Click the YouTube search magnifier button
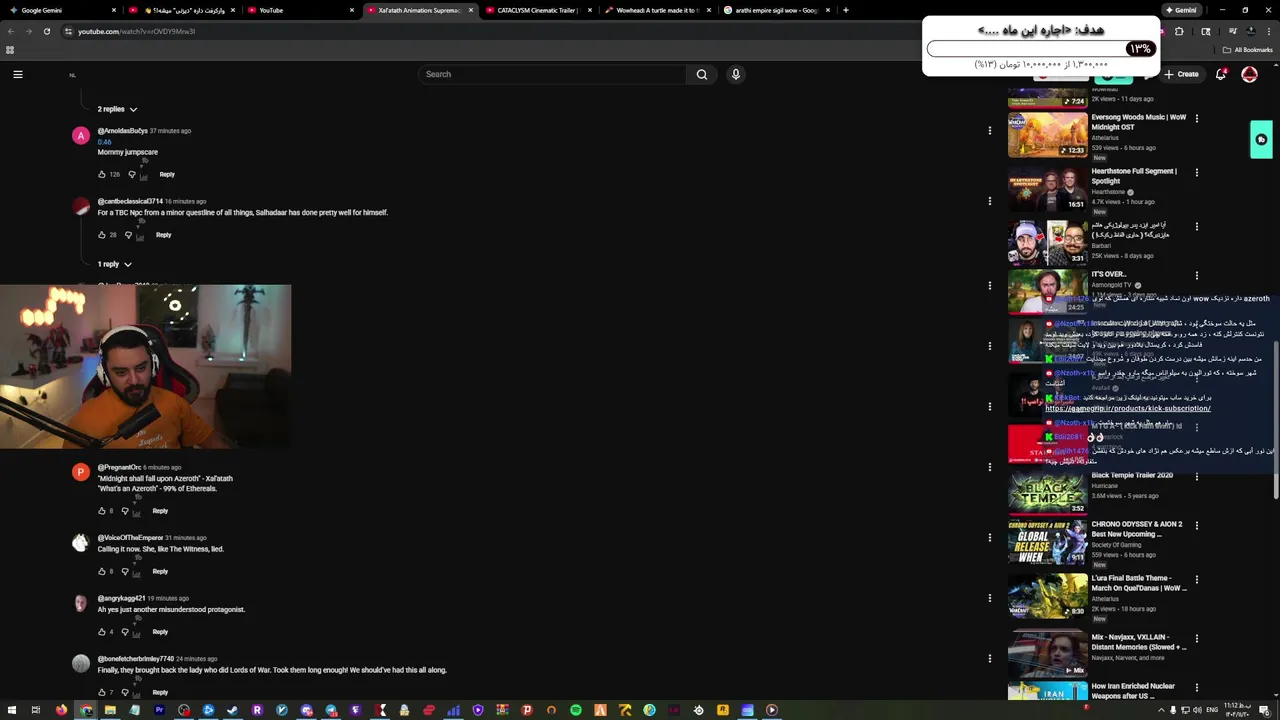 tap(702, 74)
